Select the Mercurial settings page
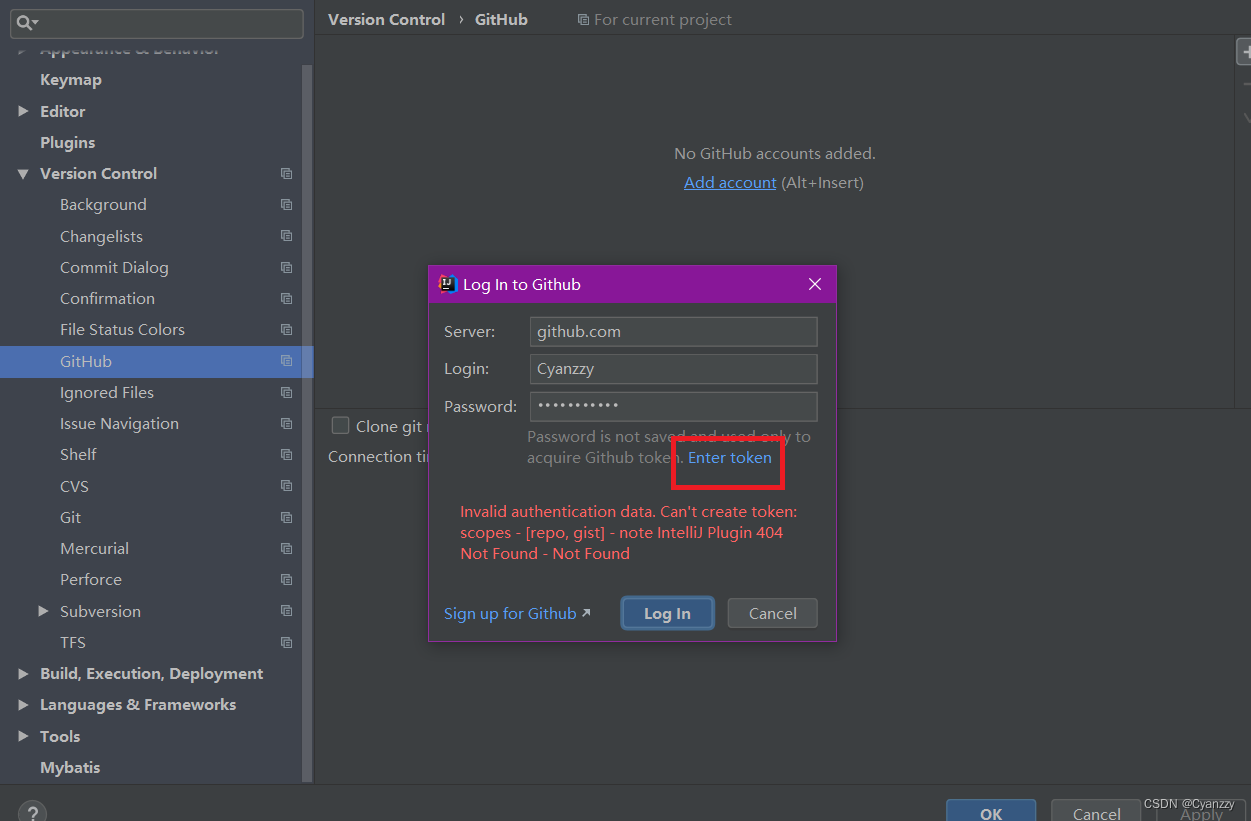This screenshot has width=1251, height=821. point(94,549)
